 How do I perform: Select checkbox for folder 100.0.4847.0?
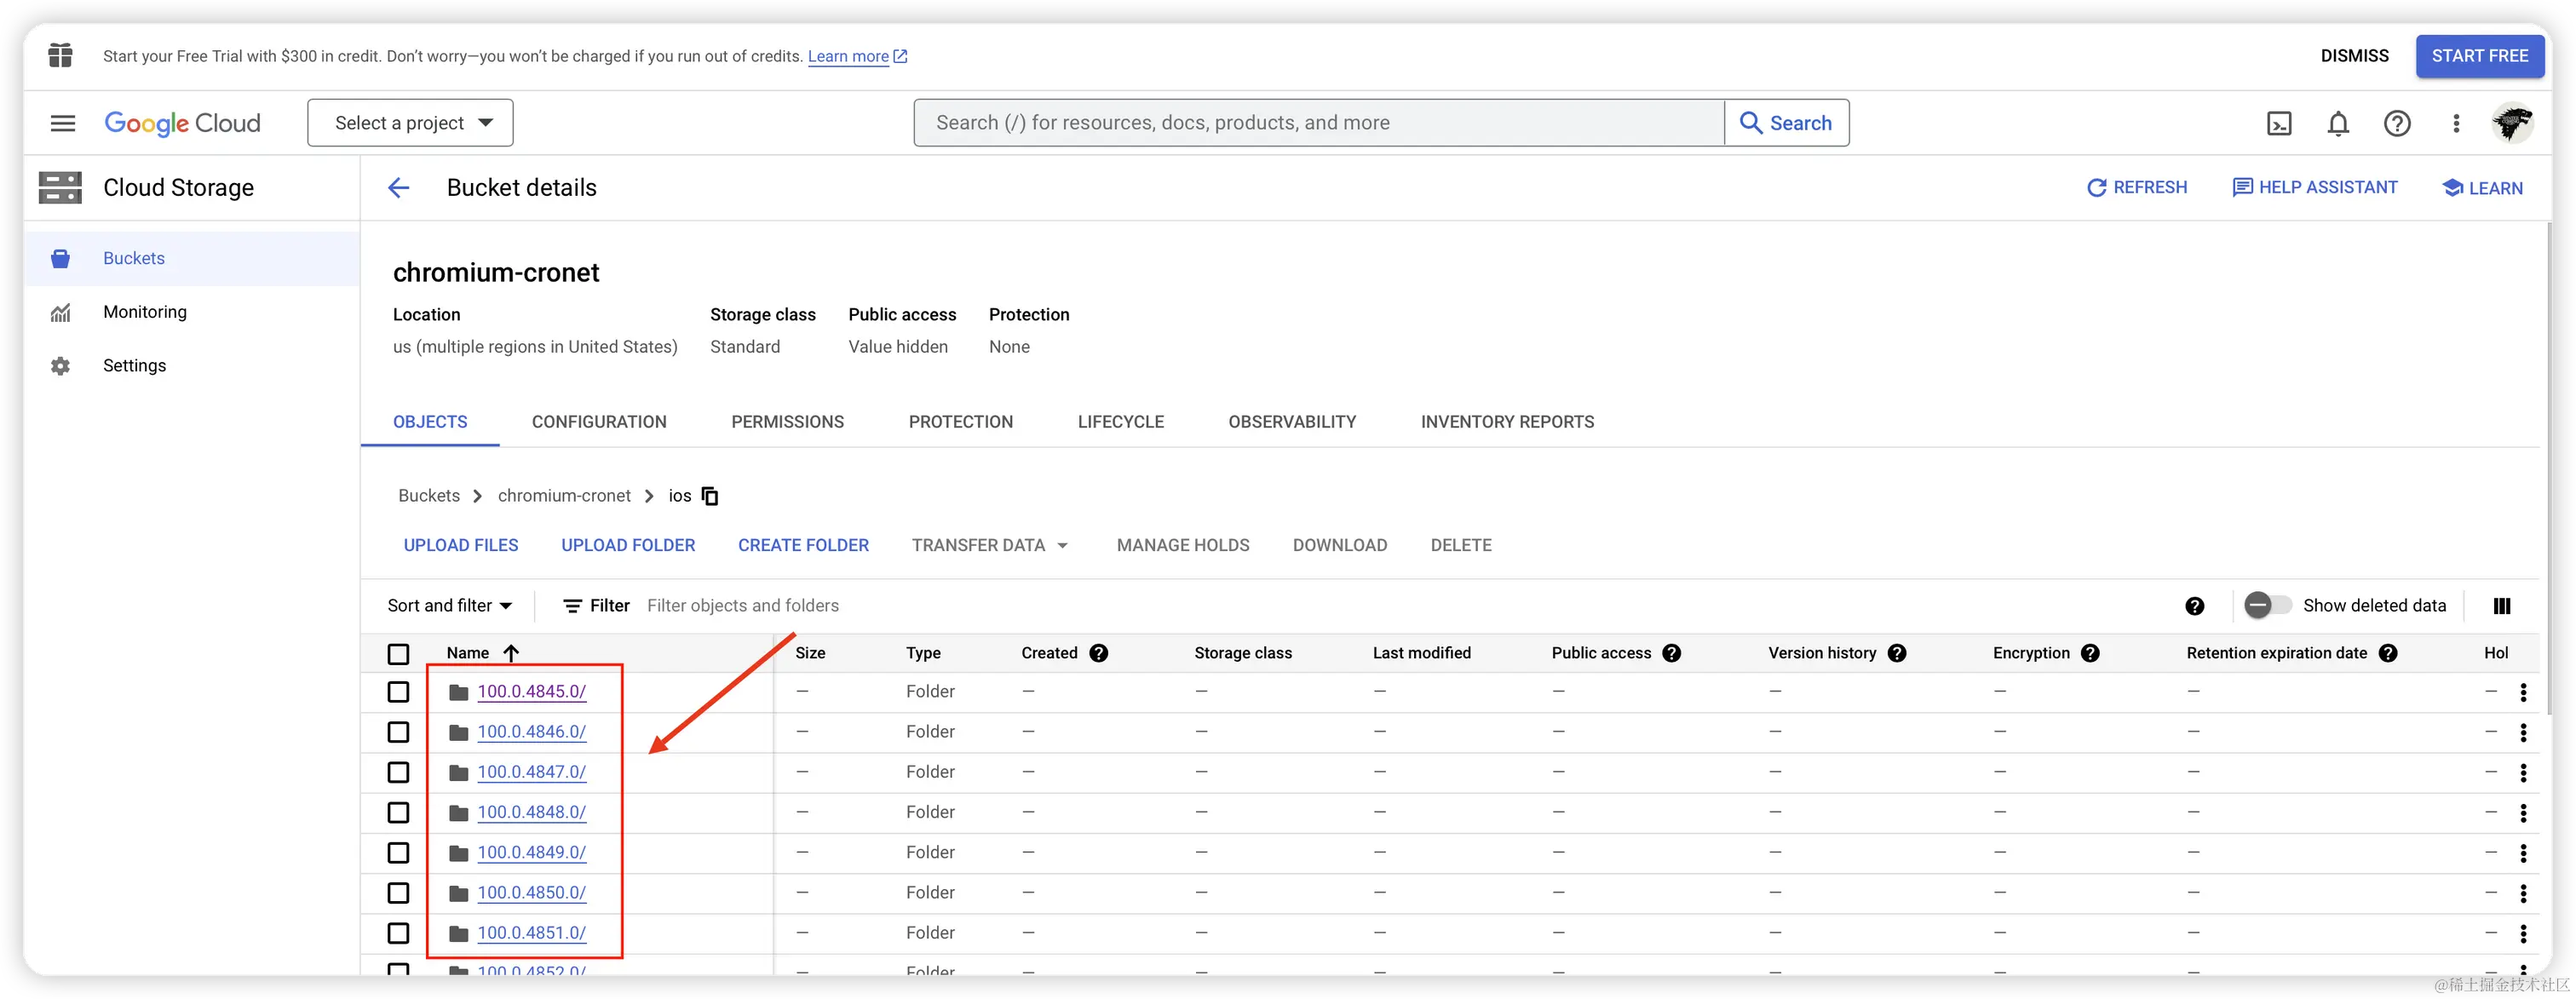pos(398,773)
